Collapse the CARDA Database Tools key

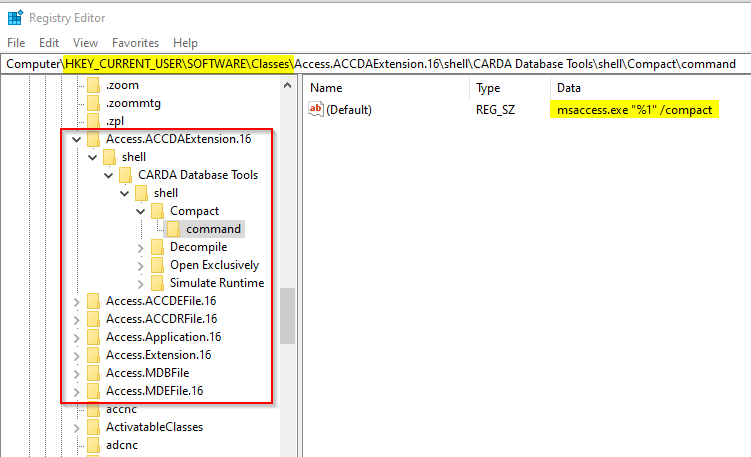point(109,175)
